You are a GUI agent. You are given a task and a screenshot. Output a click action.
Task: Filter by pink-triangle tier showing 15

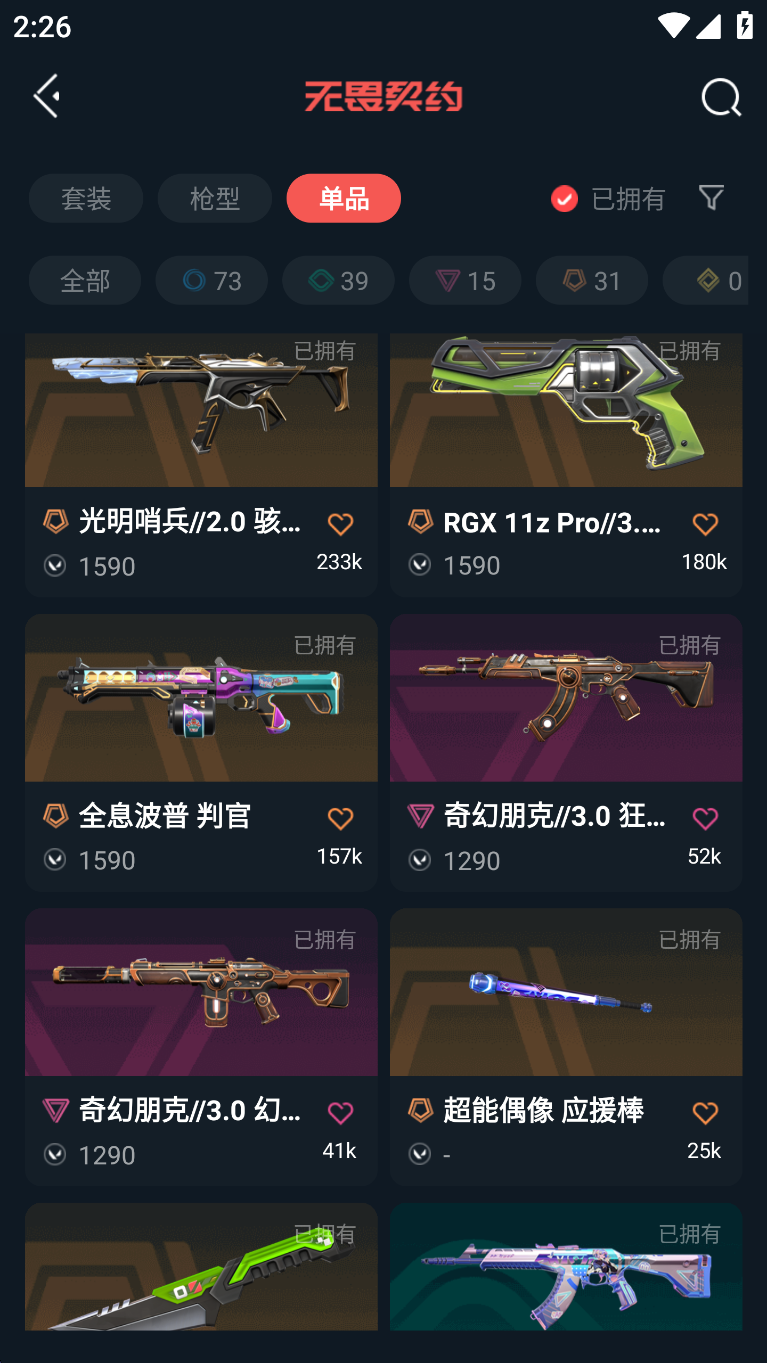pyautogui.click(x=466, y=280)
